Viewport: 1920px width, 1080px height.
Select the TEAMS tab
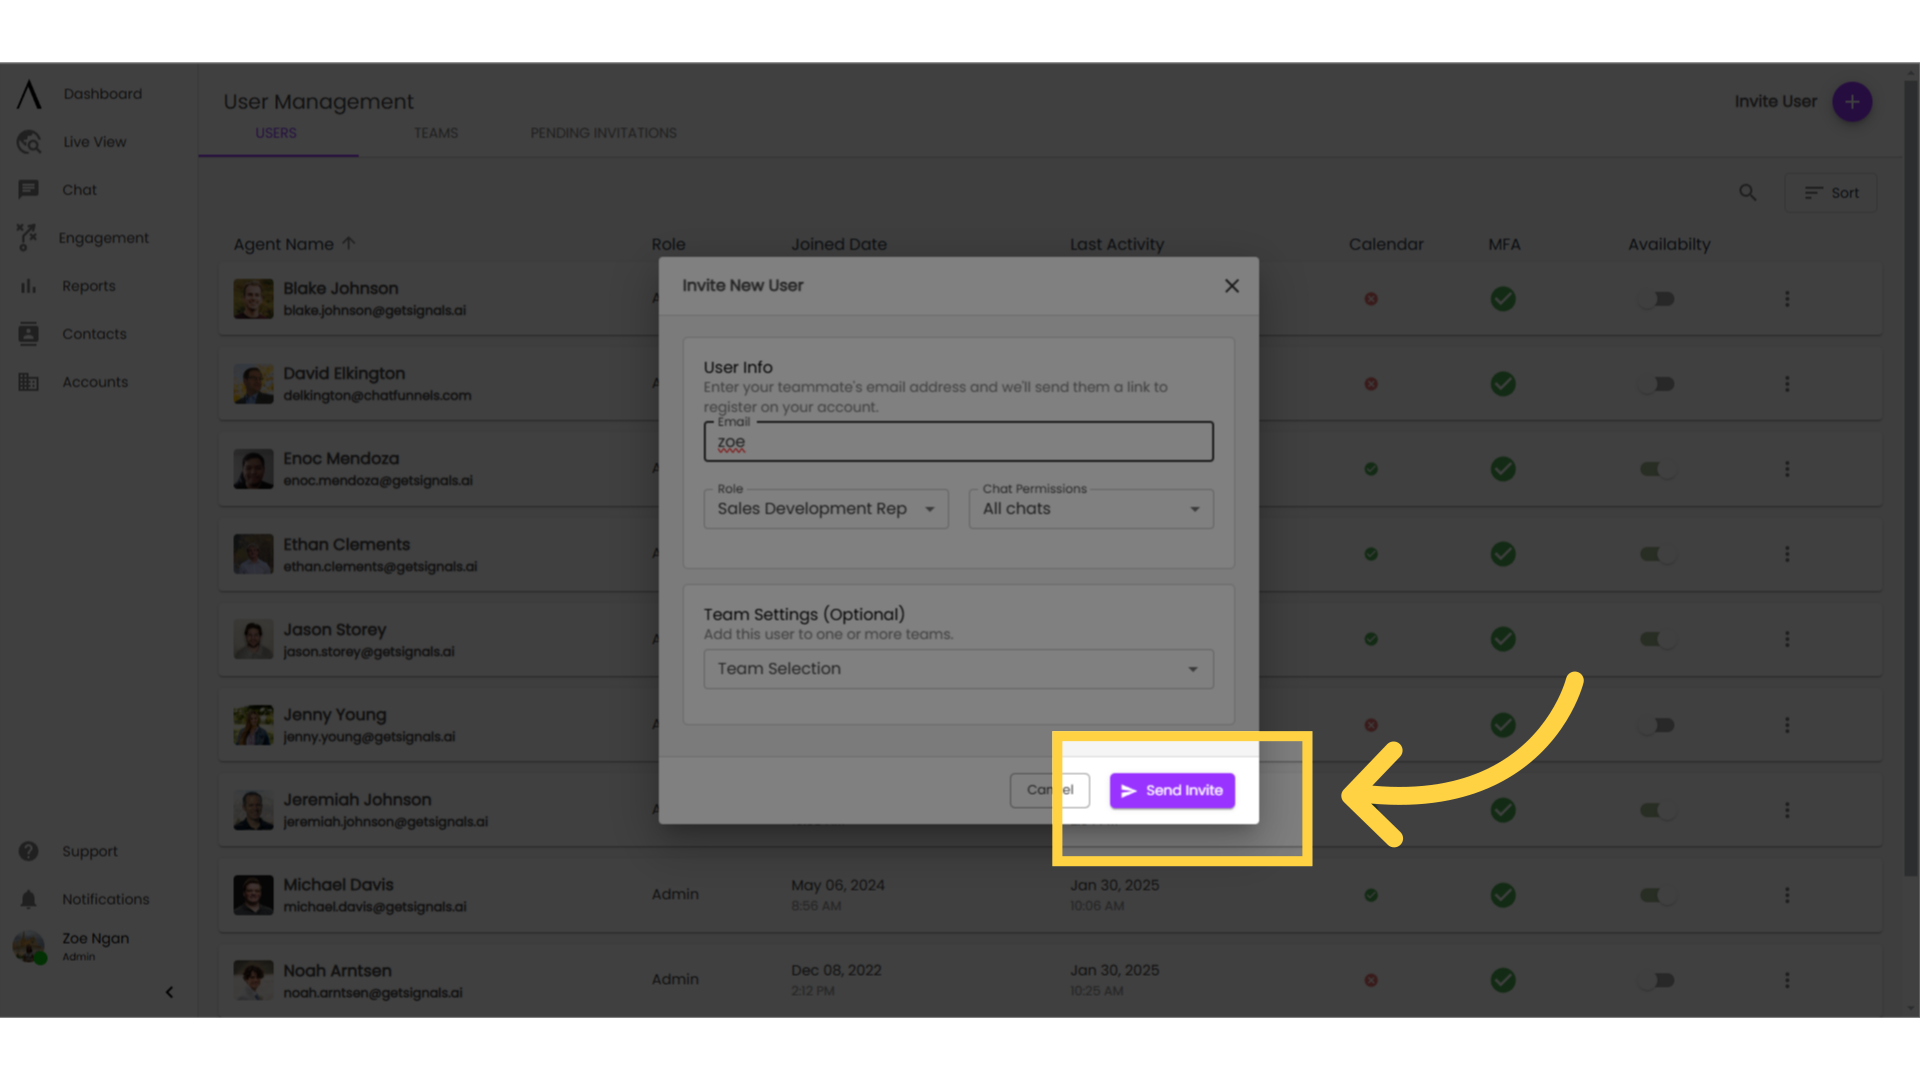tap(435, 132)
